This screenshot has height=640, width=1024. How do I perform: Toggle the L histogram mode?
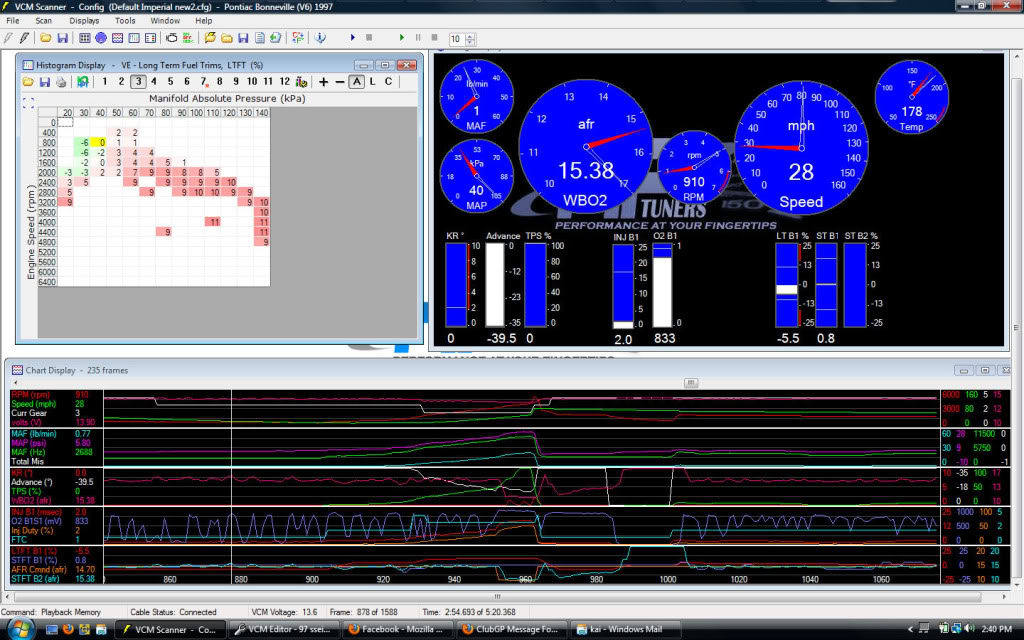point(372,82)
